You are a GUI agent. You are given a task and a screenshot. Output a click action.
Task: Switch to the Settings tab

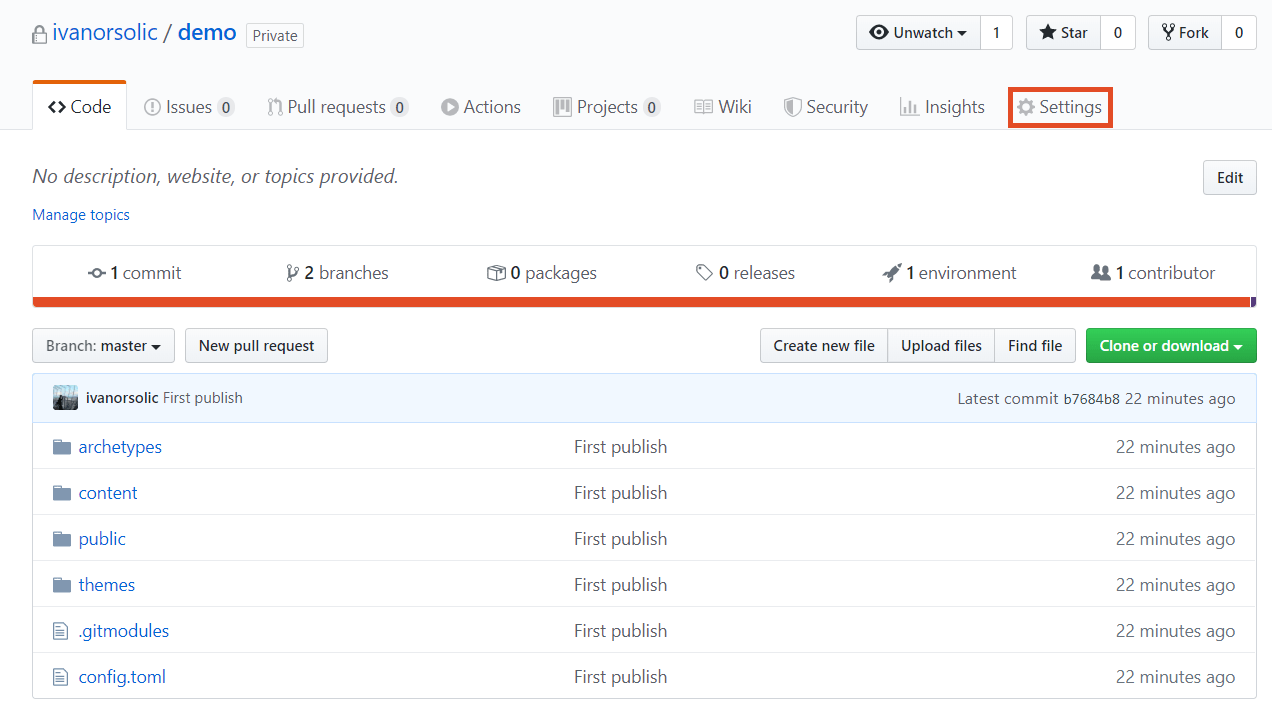(x=1059, y=107)
